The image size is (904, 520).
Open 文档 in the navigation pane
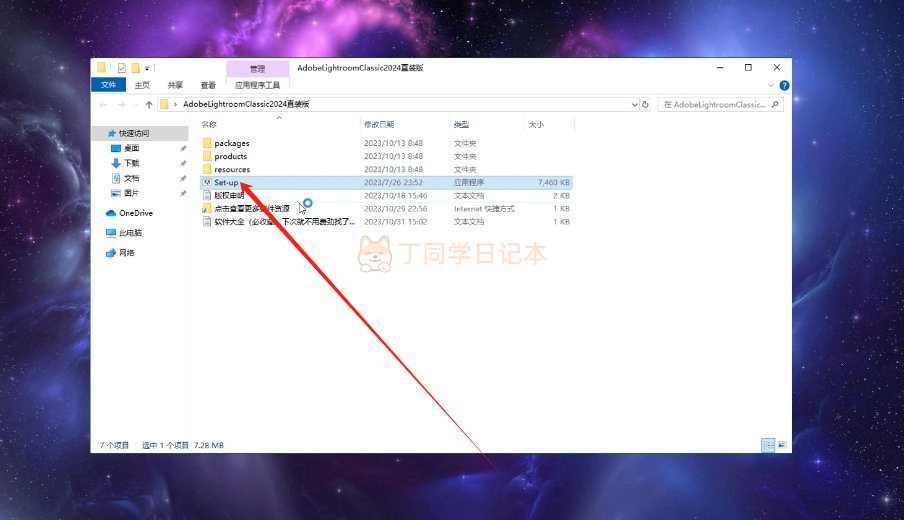[x=131, y=178]
